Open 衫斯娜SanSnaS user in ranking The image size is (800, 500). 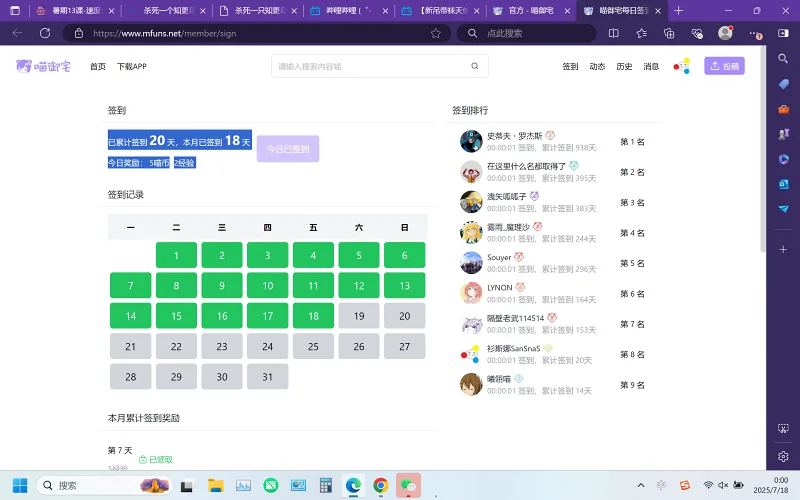pos(513,348)
